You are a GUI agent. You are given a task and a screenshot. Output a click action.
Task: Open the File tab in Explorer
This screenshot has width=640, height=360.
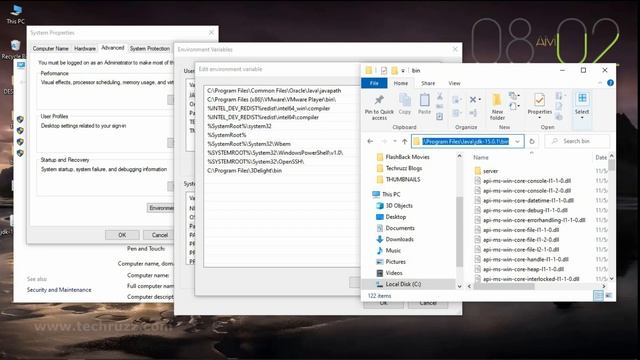(374, 83)
